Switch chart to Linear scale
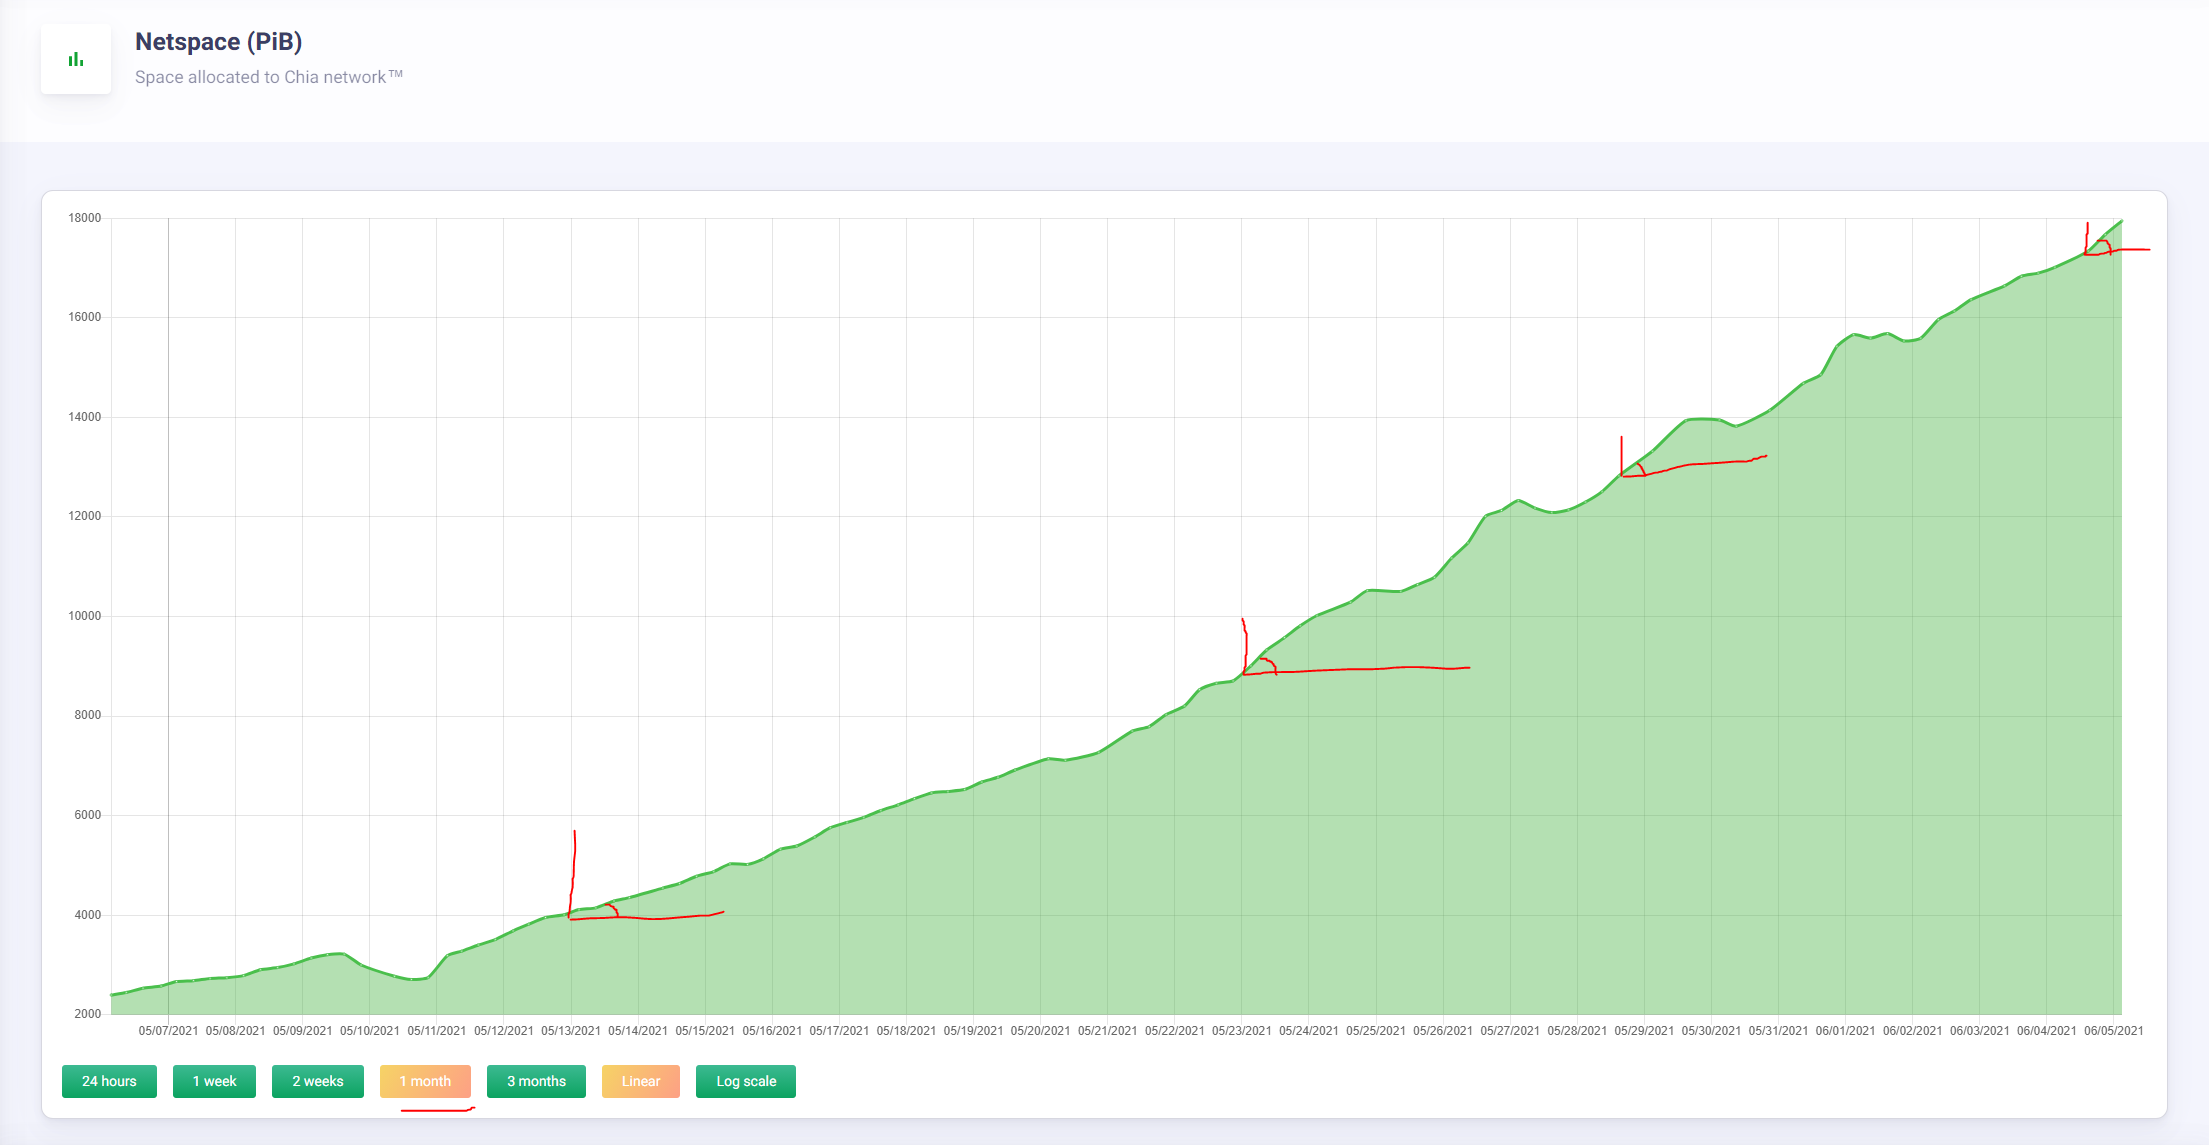 click(x=641, y=1081)
